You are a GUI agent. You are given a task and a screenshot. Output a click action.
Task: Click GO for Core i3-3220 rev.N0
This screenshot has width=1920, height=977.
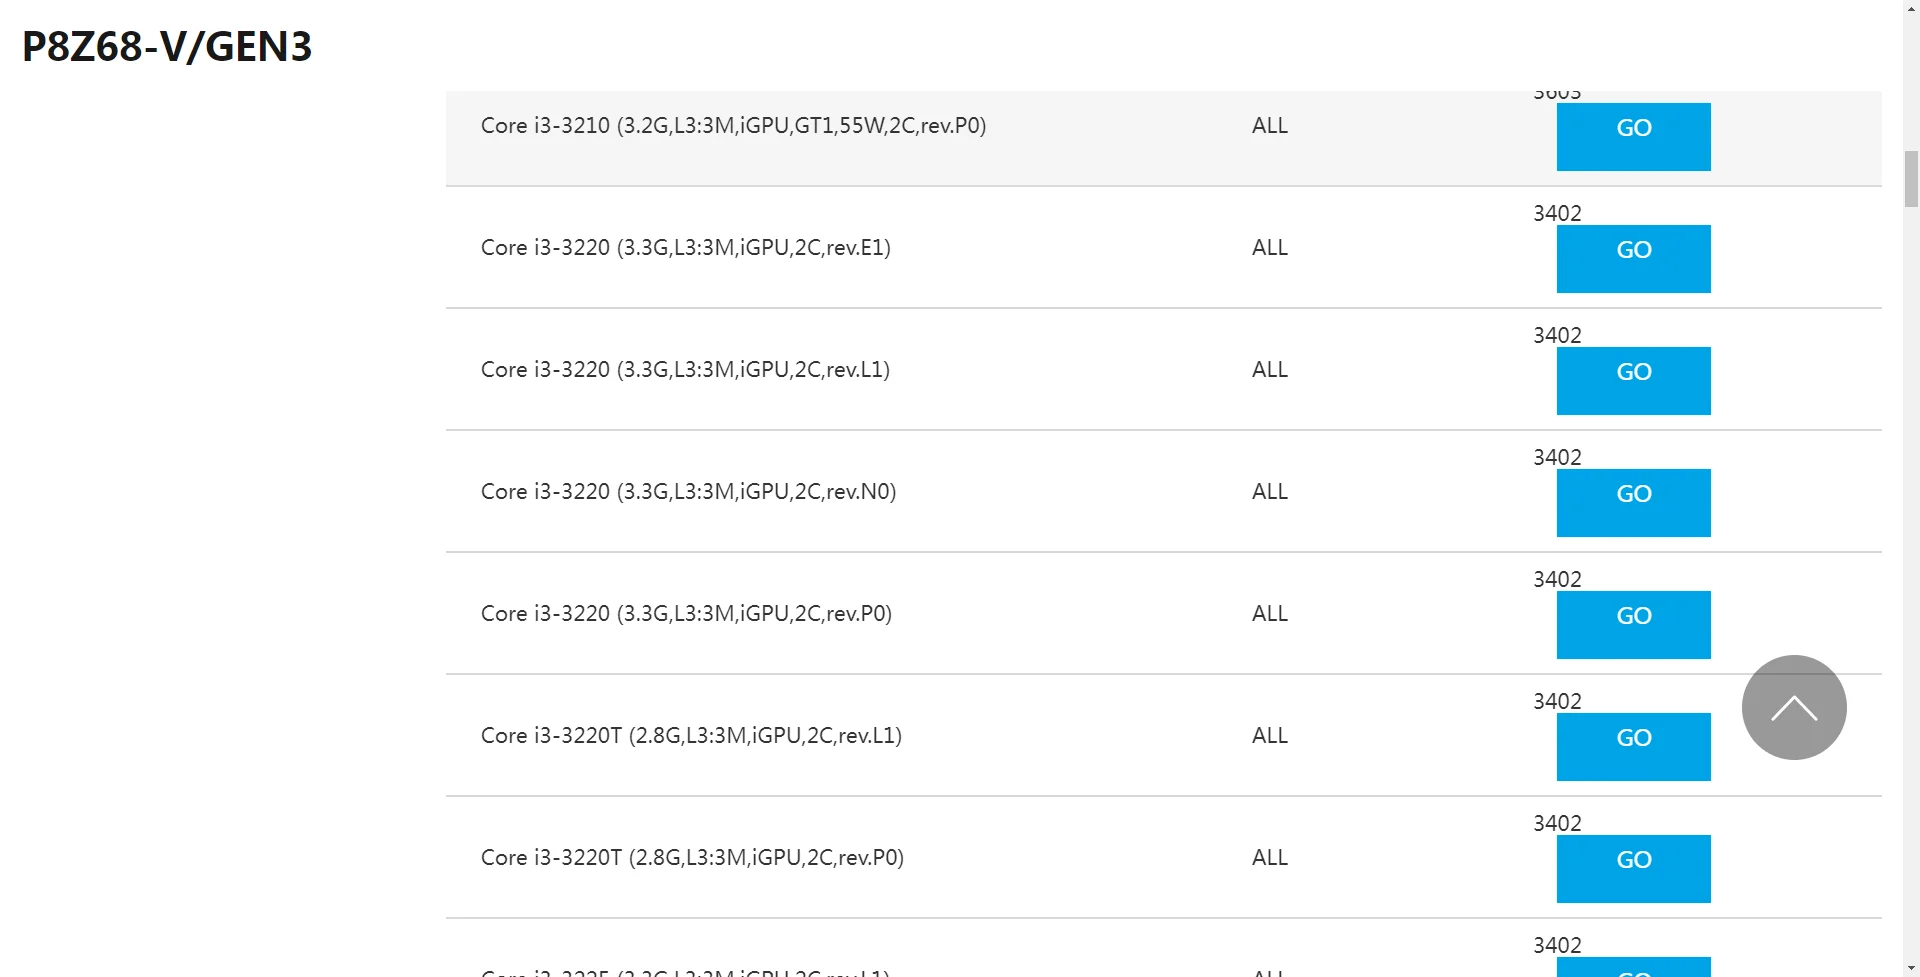point(1633,503)
